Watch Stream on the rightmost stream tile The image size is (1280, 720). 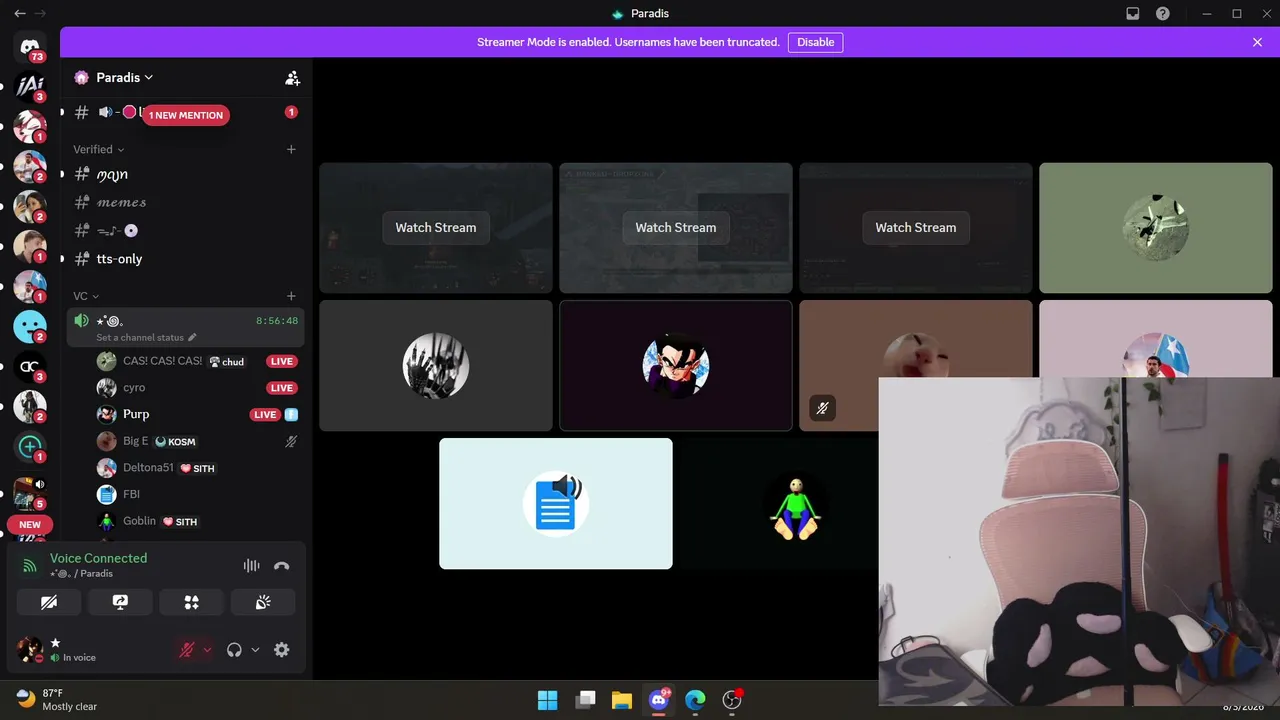[x=916, y=227]
